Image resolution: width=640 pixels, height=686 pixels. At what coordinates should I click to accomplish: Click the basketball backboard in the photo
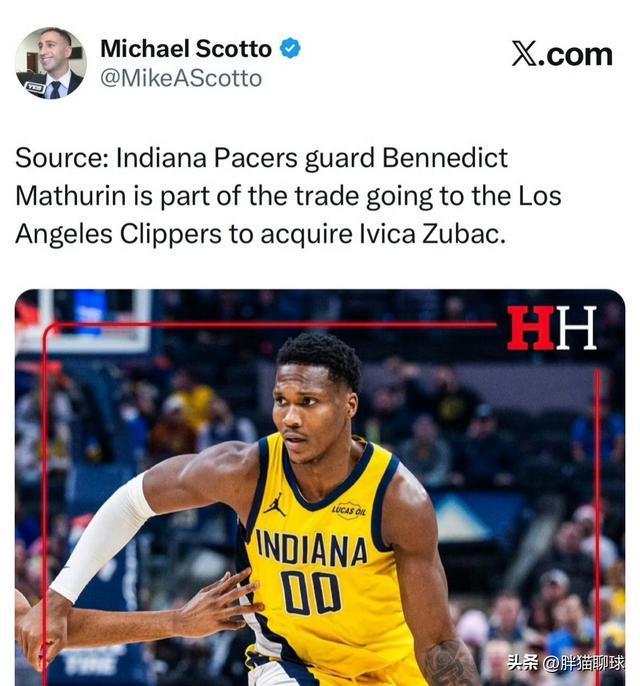pyautogui.click(x=84, y=319)
